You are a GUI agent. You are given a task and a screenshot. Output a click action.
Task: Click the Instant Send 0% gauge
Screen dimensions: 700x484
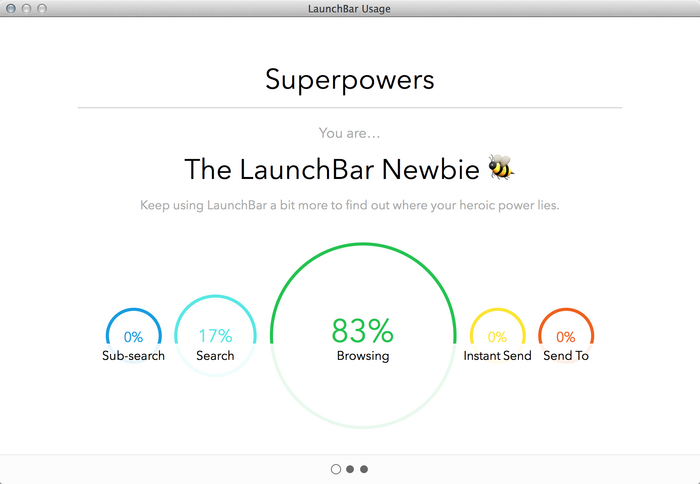[x=497, y=337]
